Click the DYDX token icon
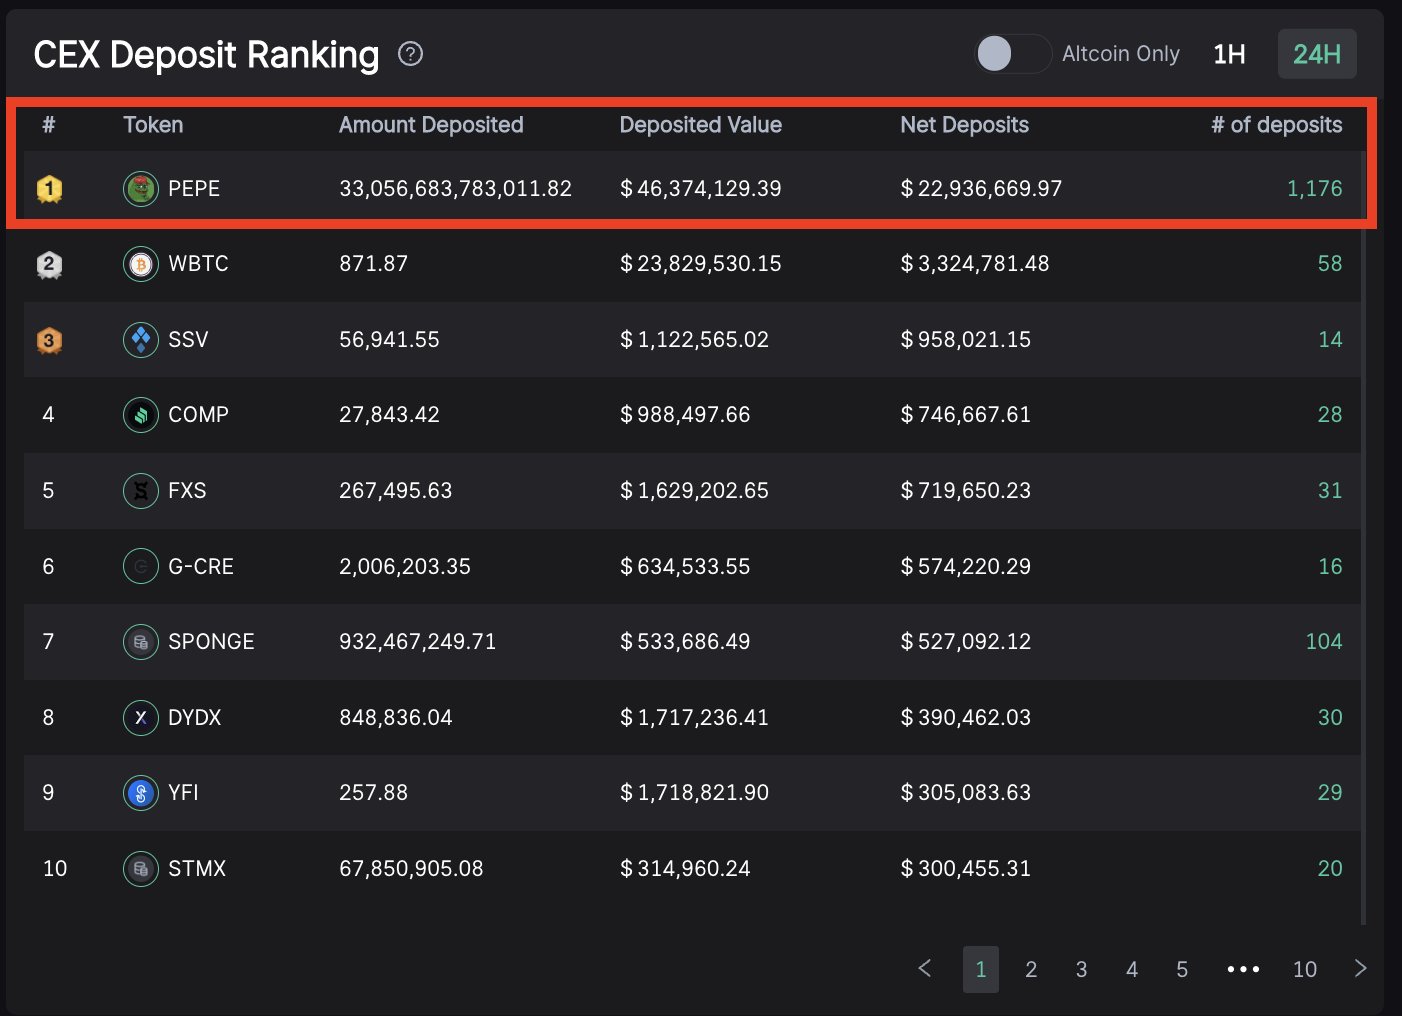This screenshot has width=1402, height=1016. tap(141, 717)
